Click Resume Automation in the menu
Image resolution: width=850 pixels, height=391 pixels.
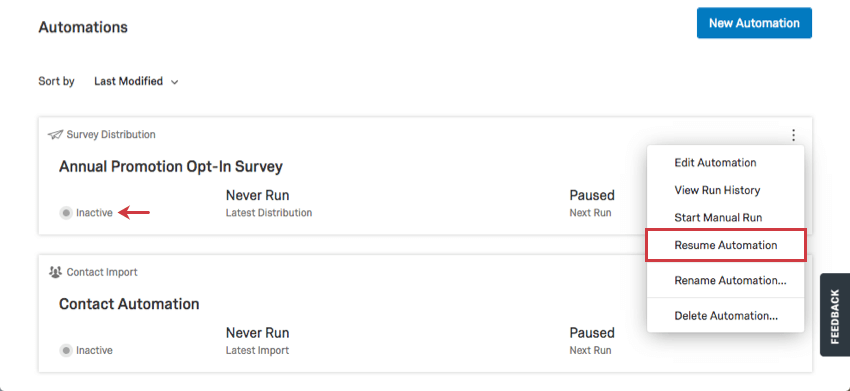click(725, 245)
